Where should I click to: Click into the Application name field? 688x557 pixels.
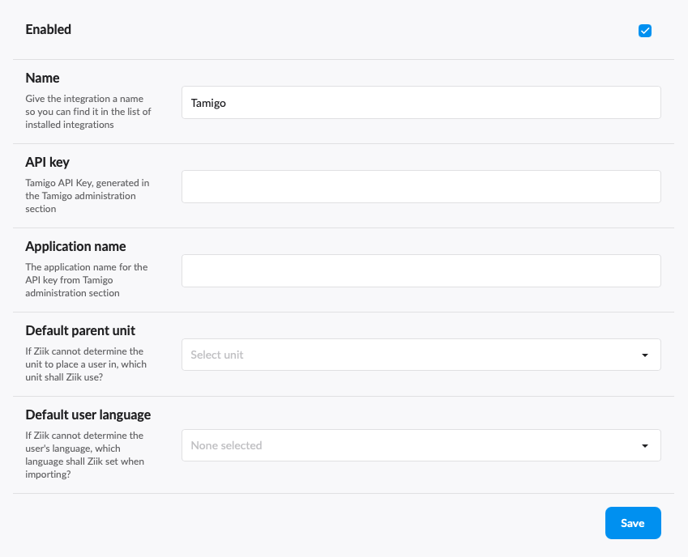pos(421,271)
